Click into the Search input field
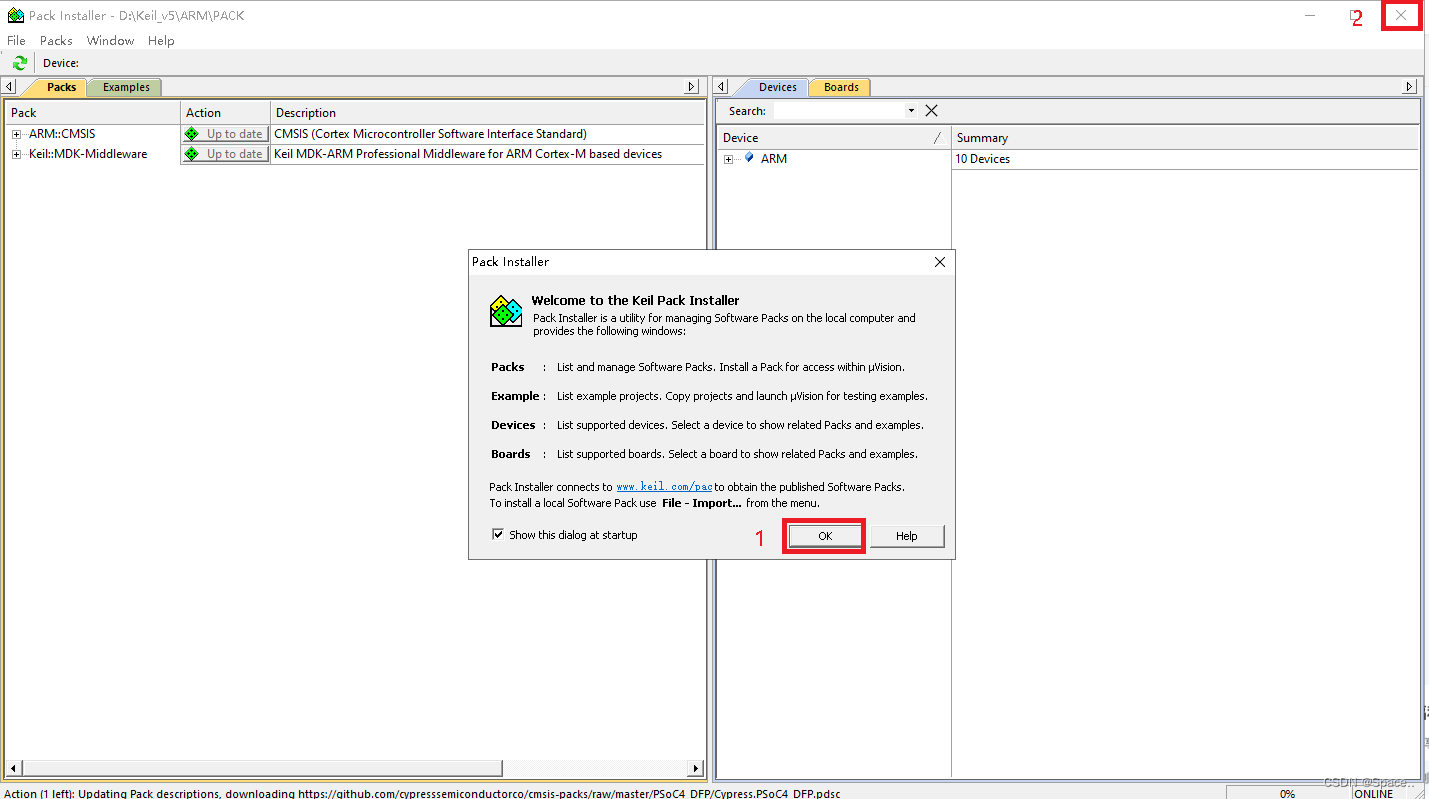This screenshot has height=799, width=1429. click(x=838, y=111)
